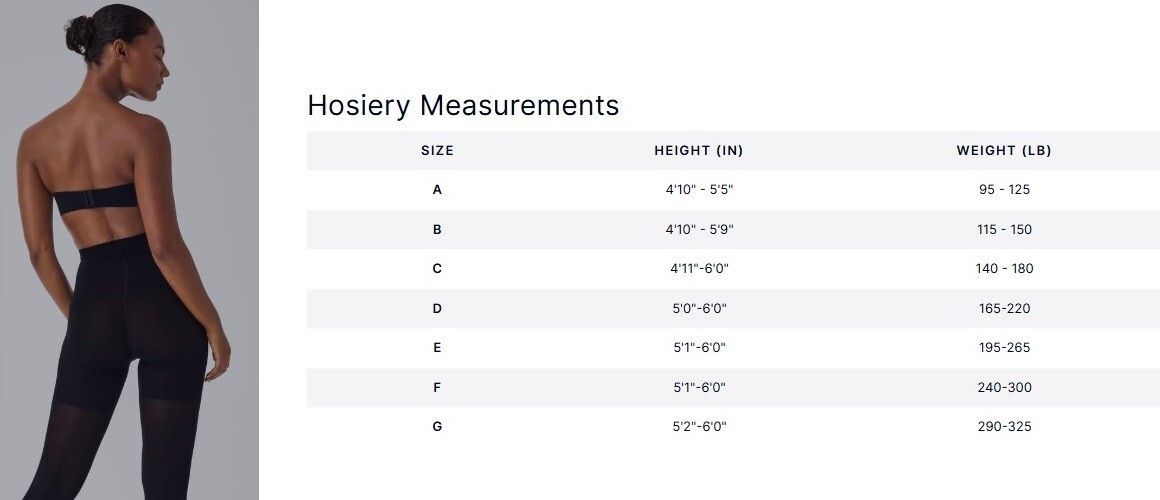Click the 4'11"-6'0" height cell
The height and width of the screenshot is (500, 1160).
coord(699,269)
